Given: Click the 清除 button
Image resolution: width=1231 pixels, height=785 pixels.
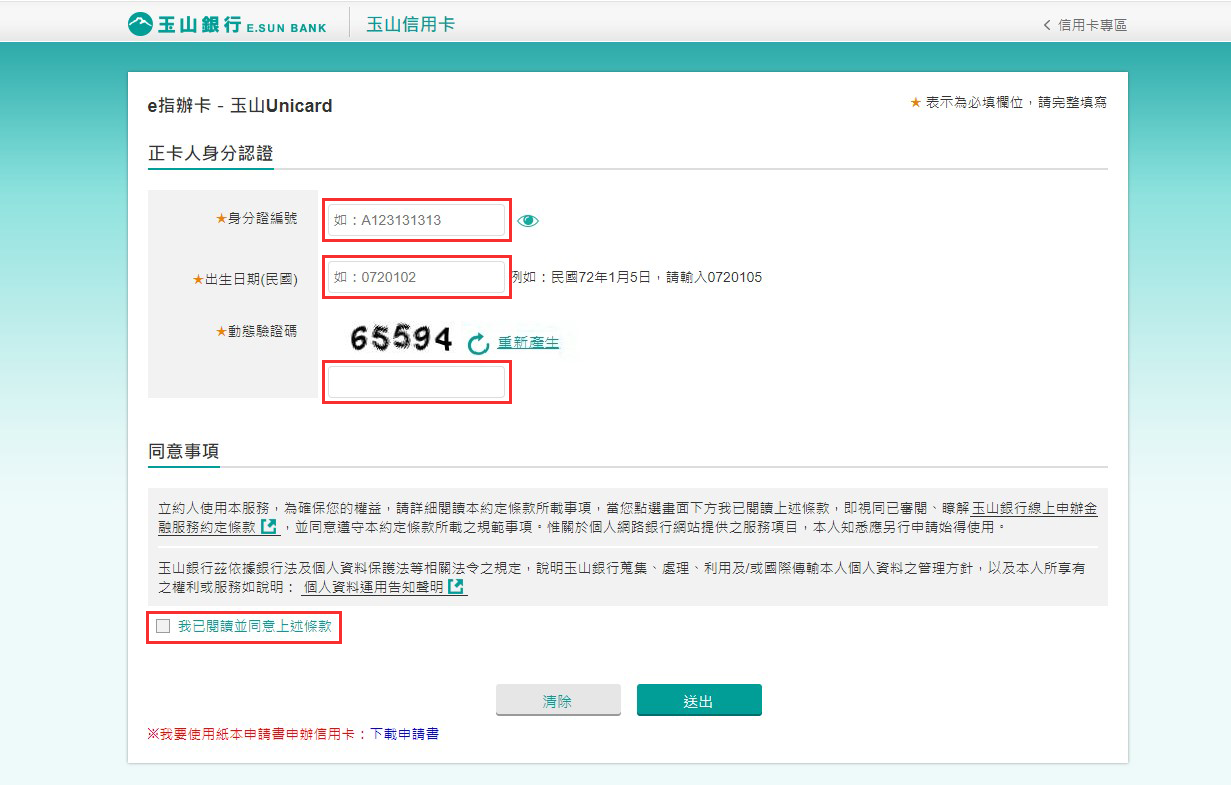Looking at the screenshot, I should click(x=558, y=701).
